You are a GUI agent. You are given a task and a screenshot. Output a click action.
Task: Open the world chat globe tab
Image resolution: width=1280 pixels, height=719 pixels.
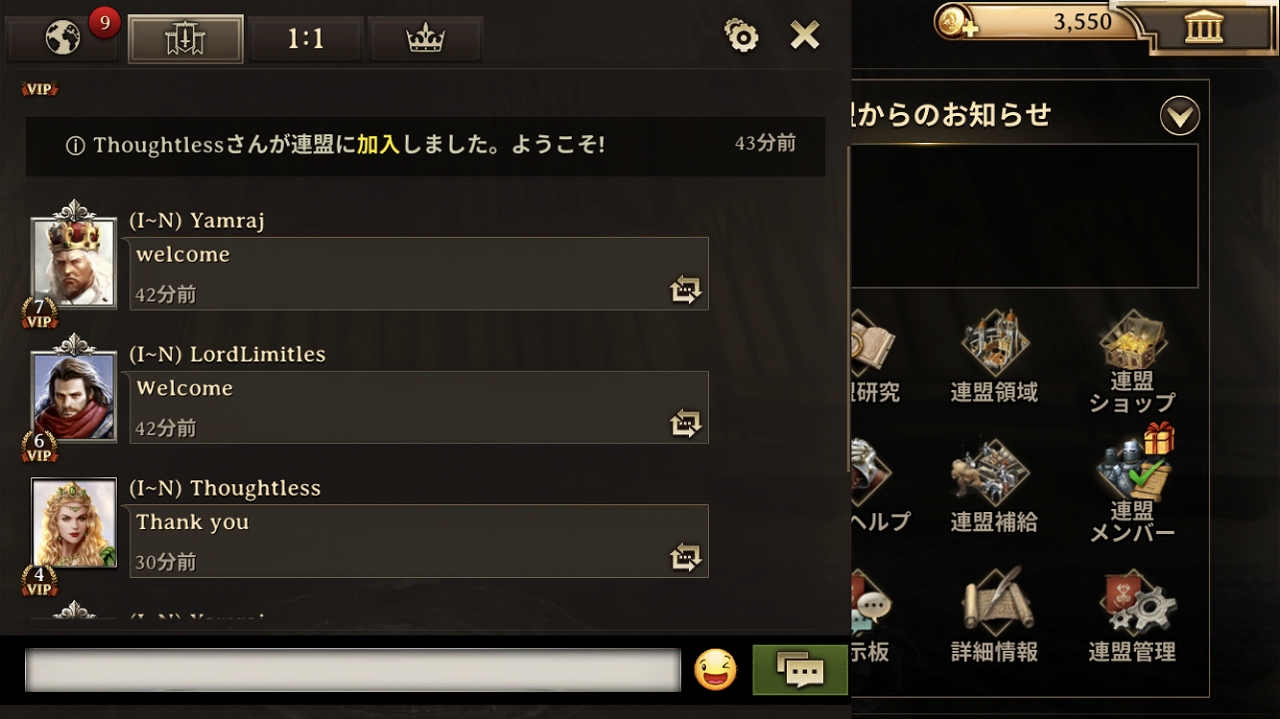[x=63, y=39]
